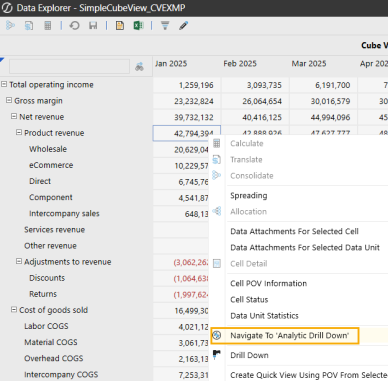The height and width of the screenshot is (381, 388).
Task: Click the binoculars search icon
Action: pyautogui.click(x=139, y=67)
